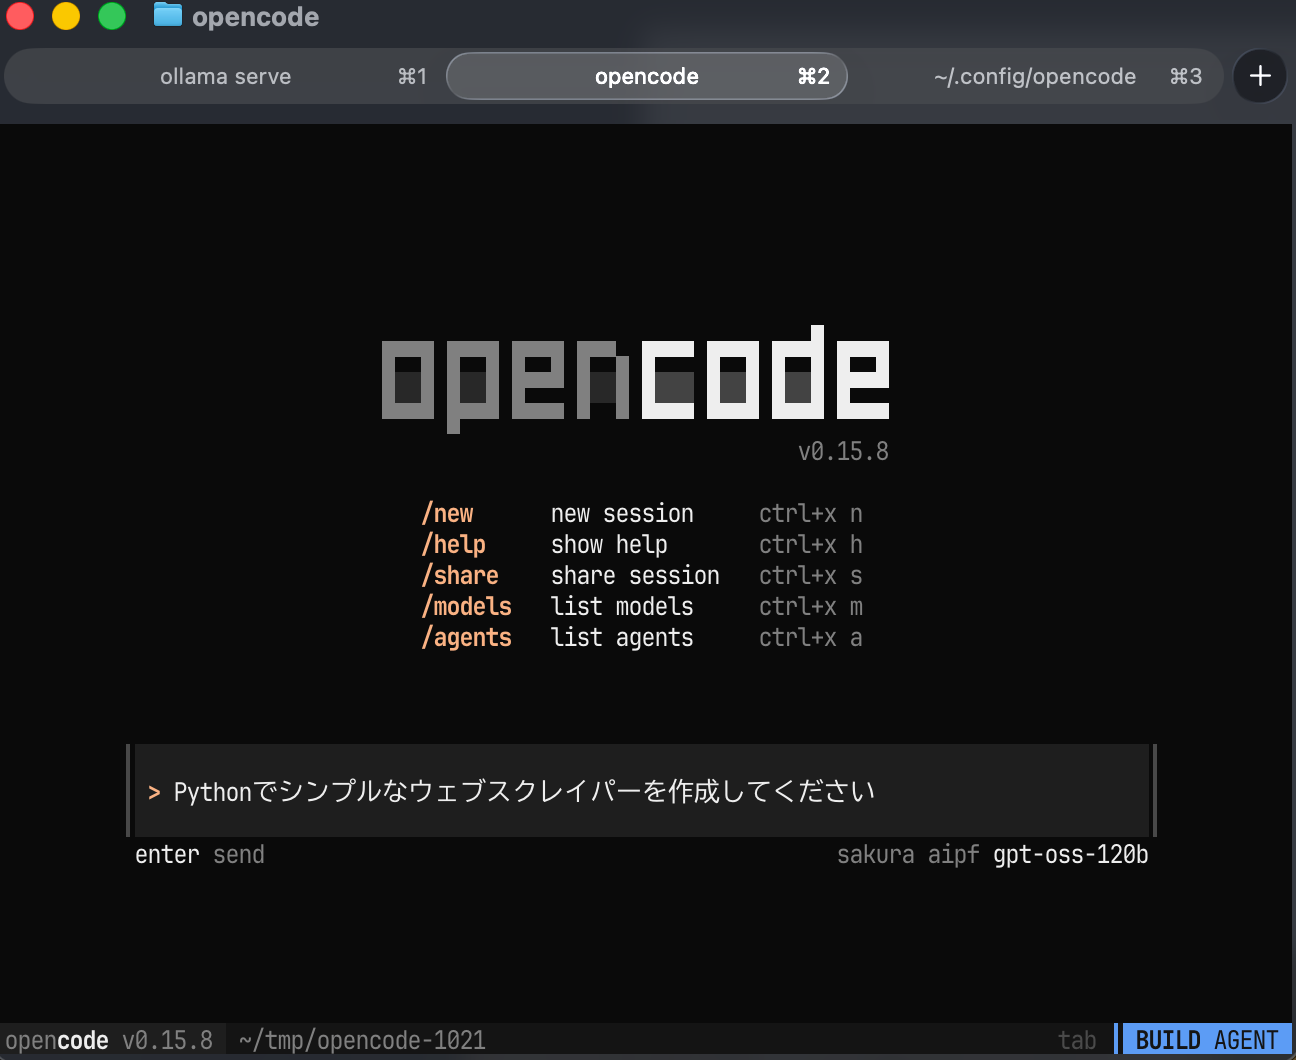Click the blue folder icon in title bar
1296x1060 pixels.
(167, 16)
